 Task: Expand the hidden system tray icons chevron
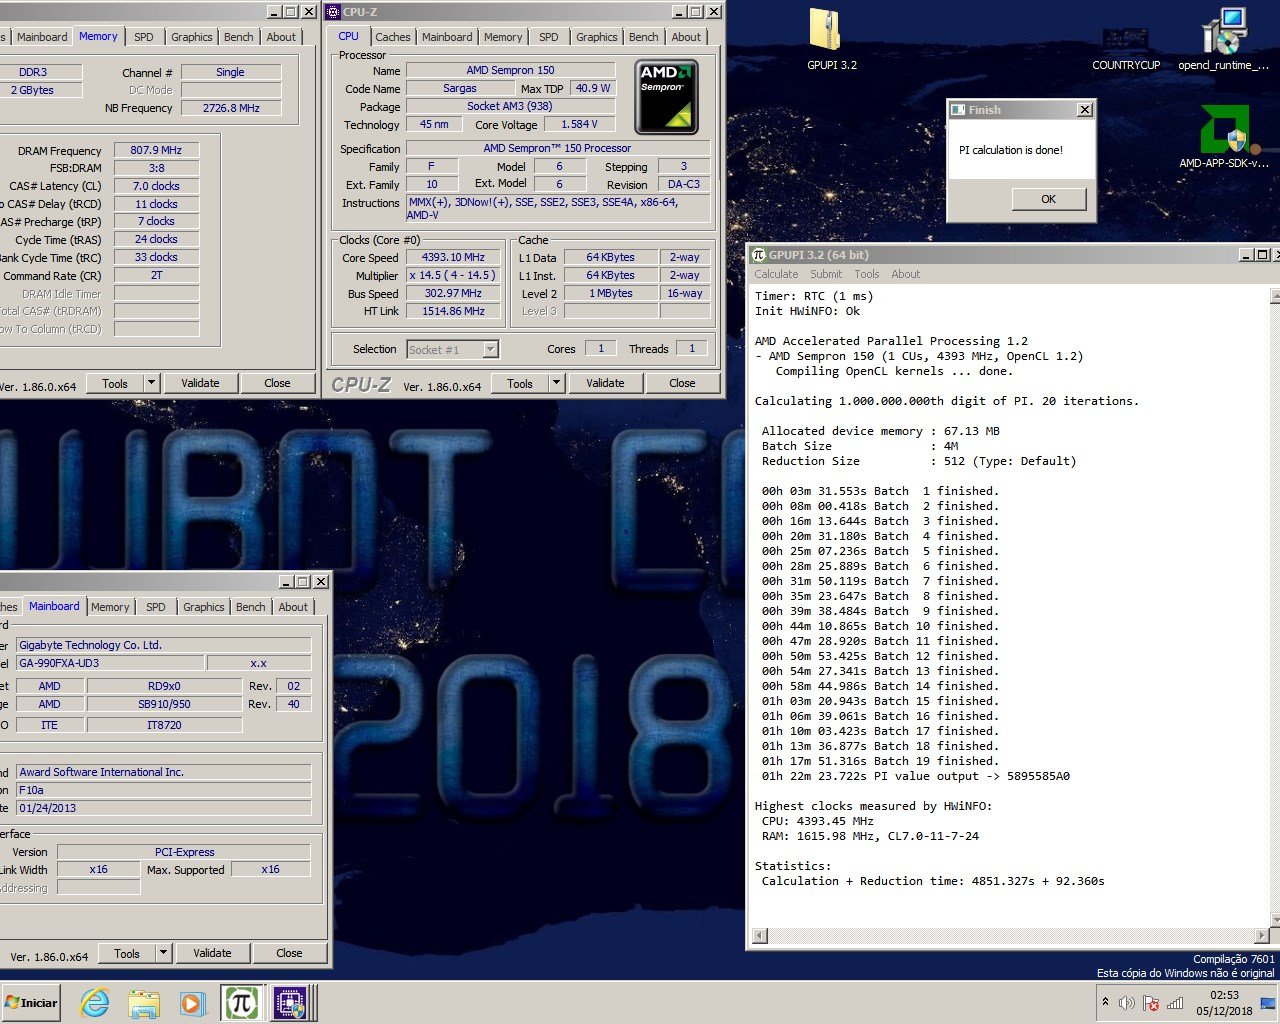pos(1105,1002)
